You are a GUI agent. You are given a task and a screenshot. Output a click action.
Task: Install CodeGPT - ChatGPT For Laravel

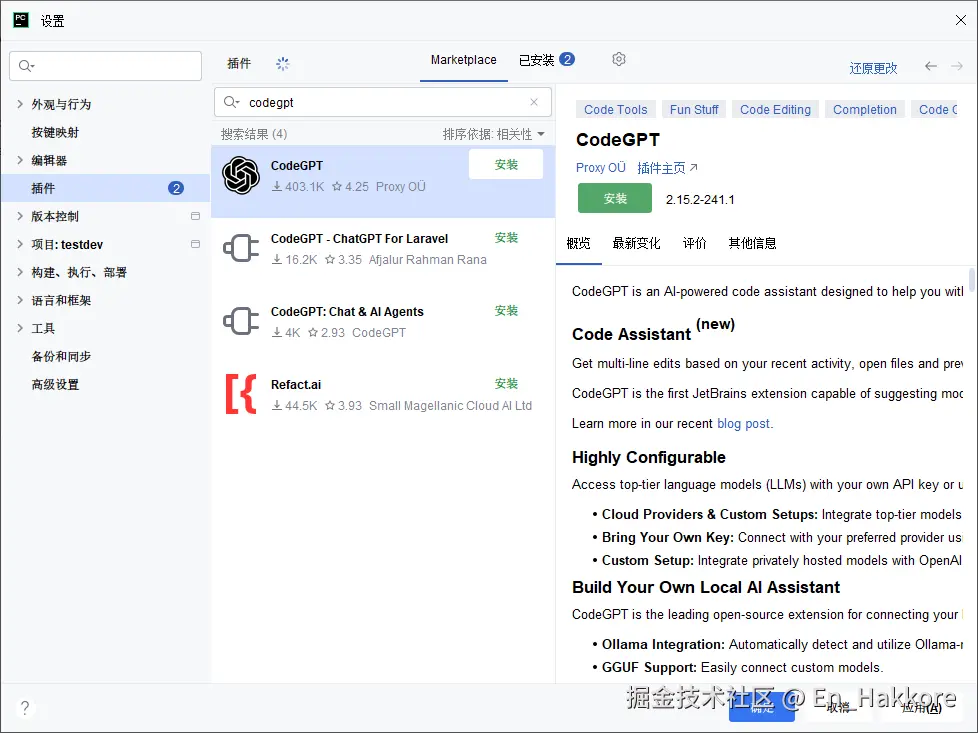click(x=506, y=238)
